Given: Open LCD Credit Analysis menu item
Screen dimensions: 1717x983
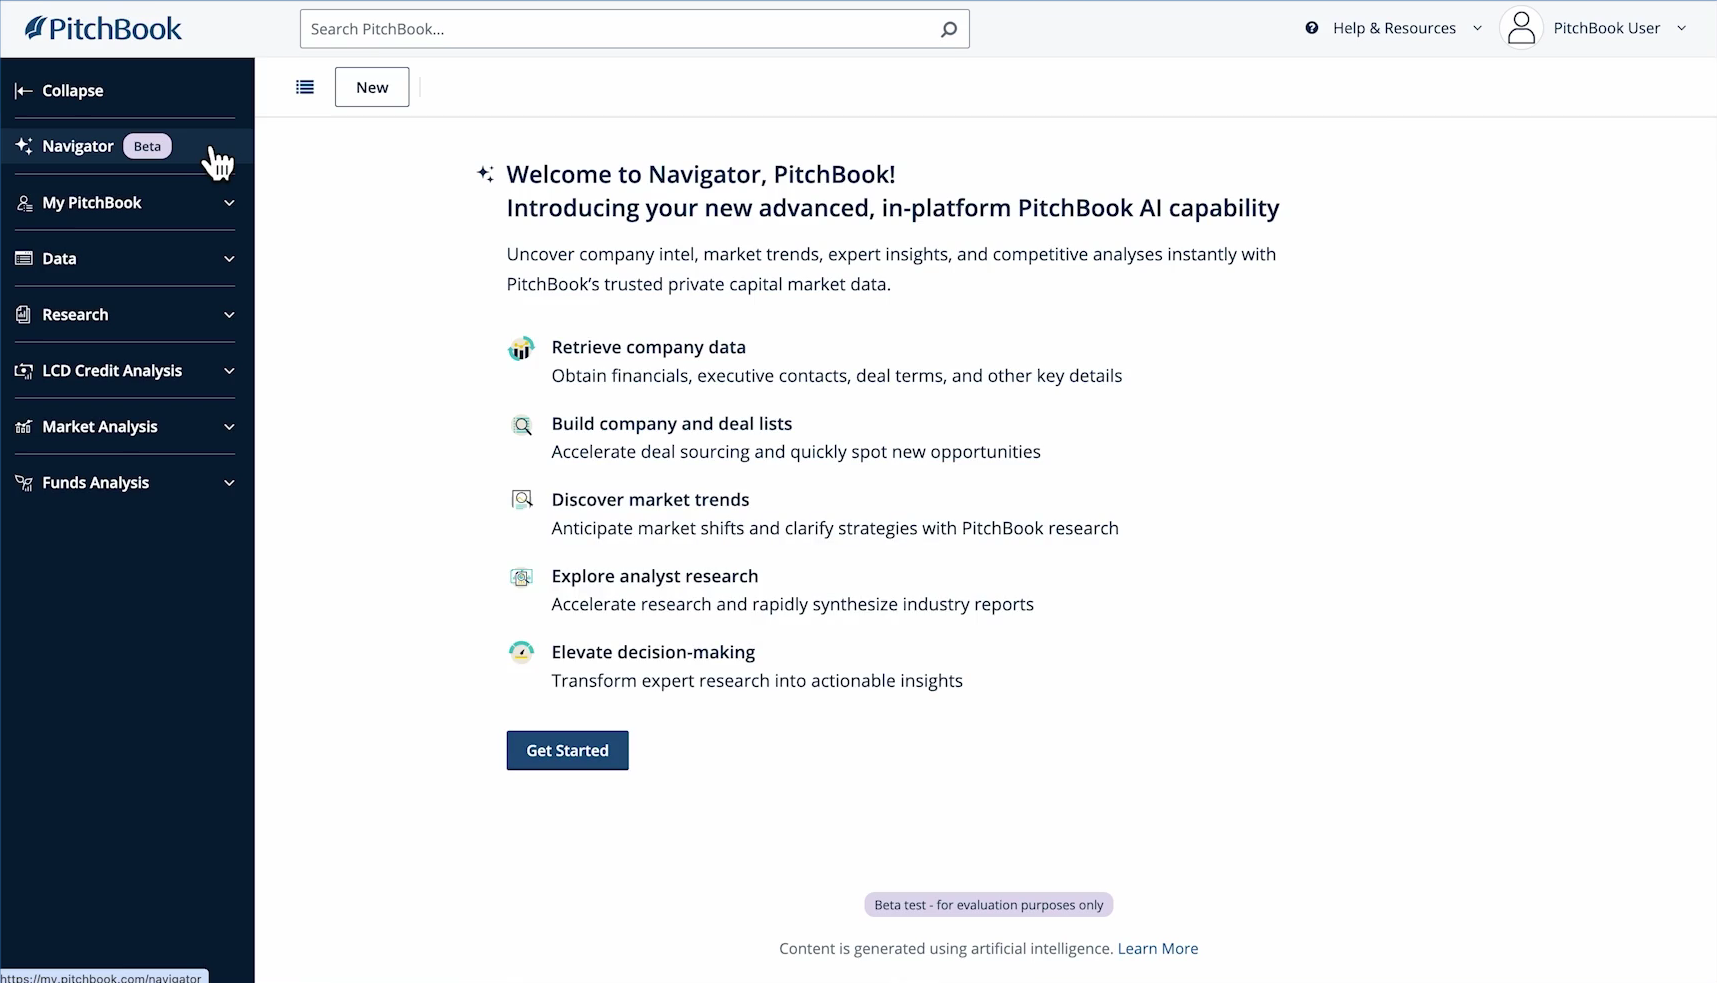Looking at the screenshot, I should (127, 371).
